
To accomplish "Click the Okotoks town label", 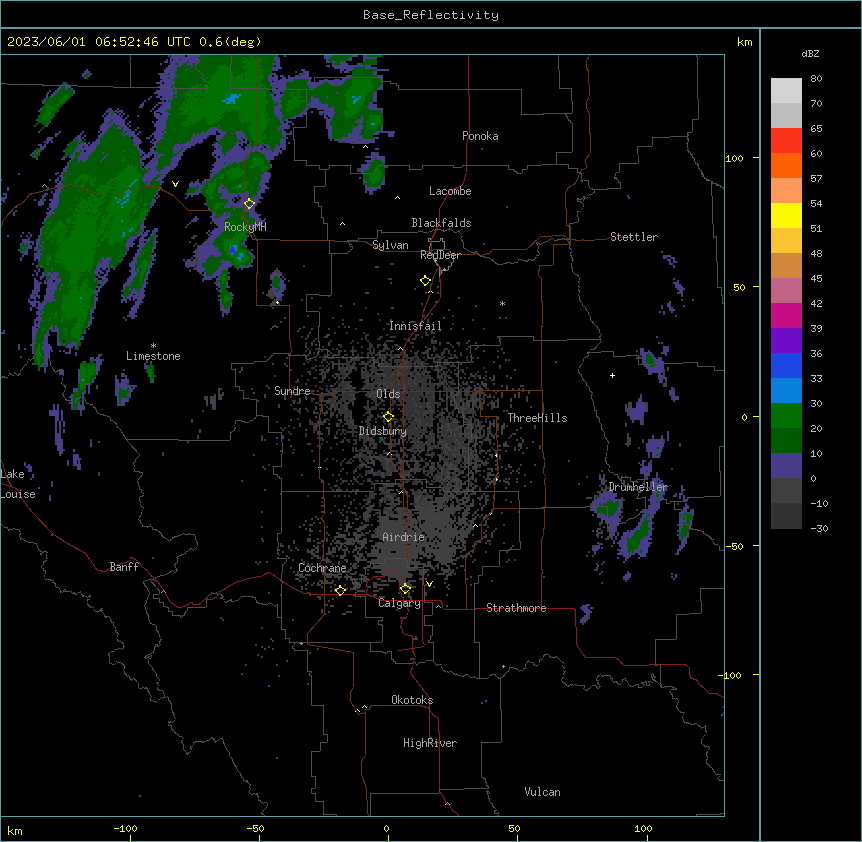I will click(412, 700).
